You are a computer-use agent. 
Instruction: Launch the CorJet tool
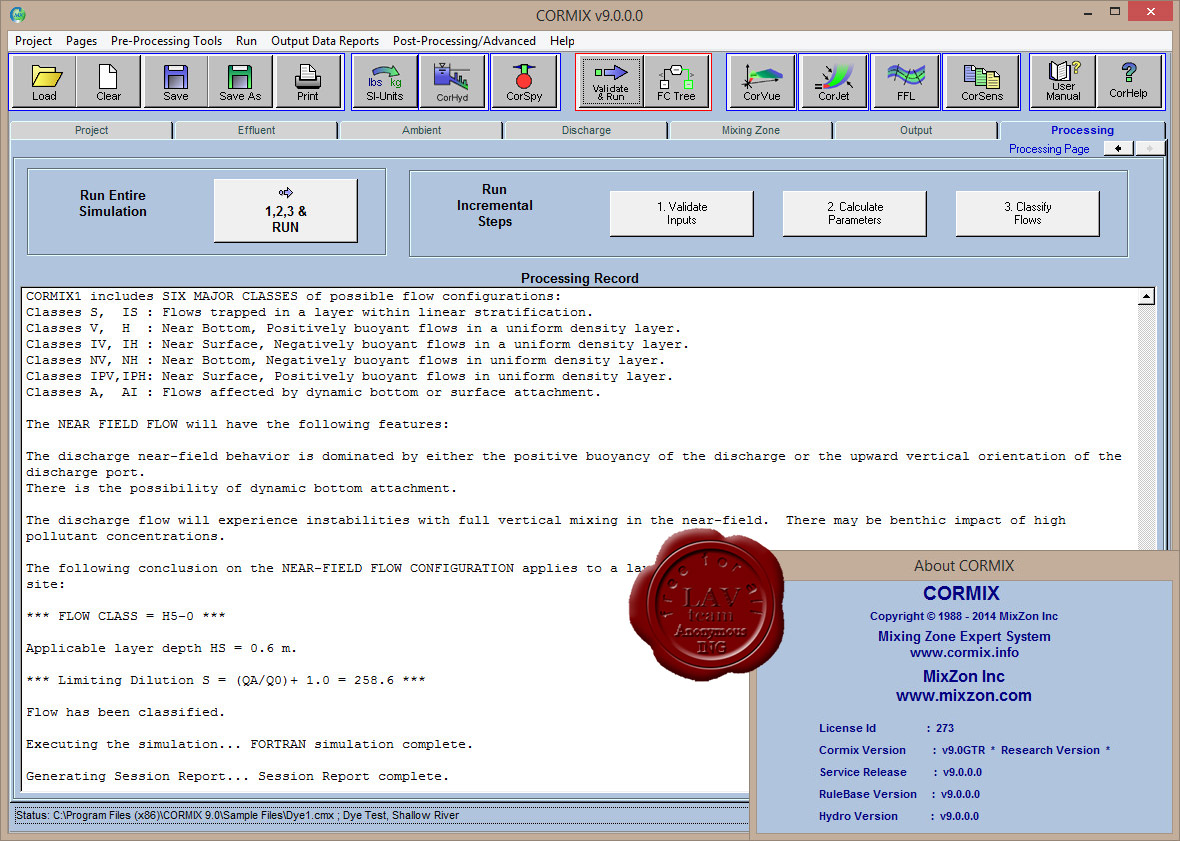834,81
